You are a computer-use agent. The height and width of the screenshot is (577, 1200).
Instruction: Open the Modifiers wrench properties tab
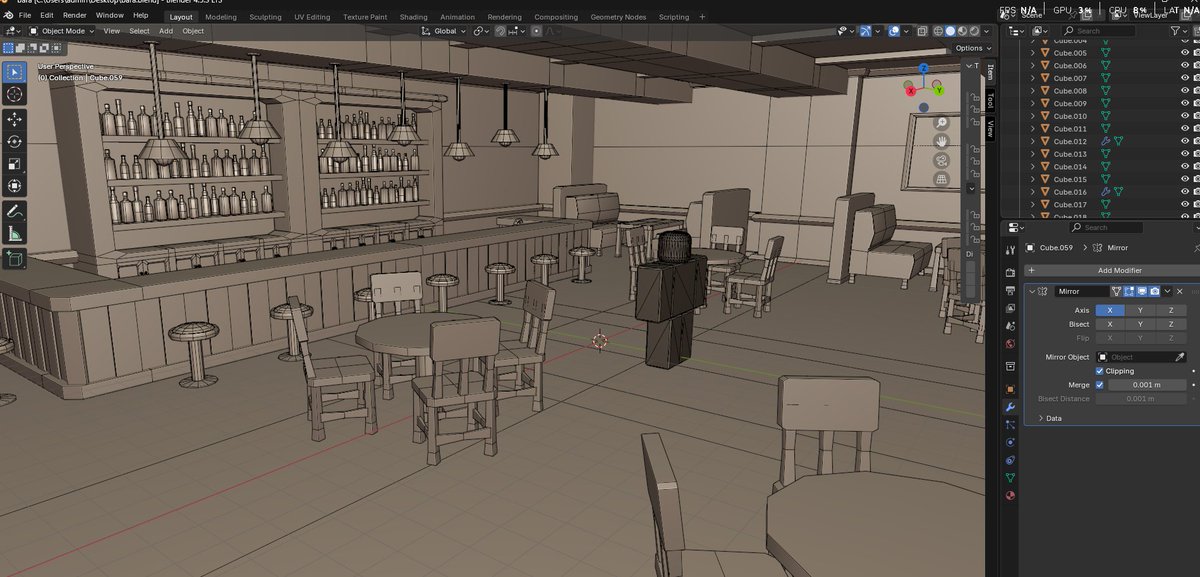(1010, 407)
